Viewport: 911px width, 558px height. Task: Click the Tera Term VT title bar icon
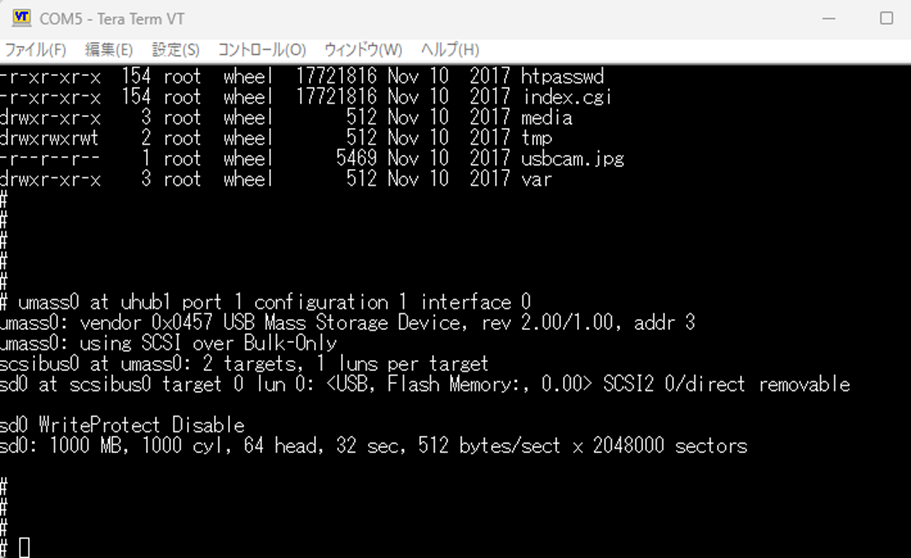(x=21, y=19)
